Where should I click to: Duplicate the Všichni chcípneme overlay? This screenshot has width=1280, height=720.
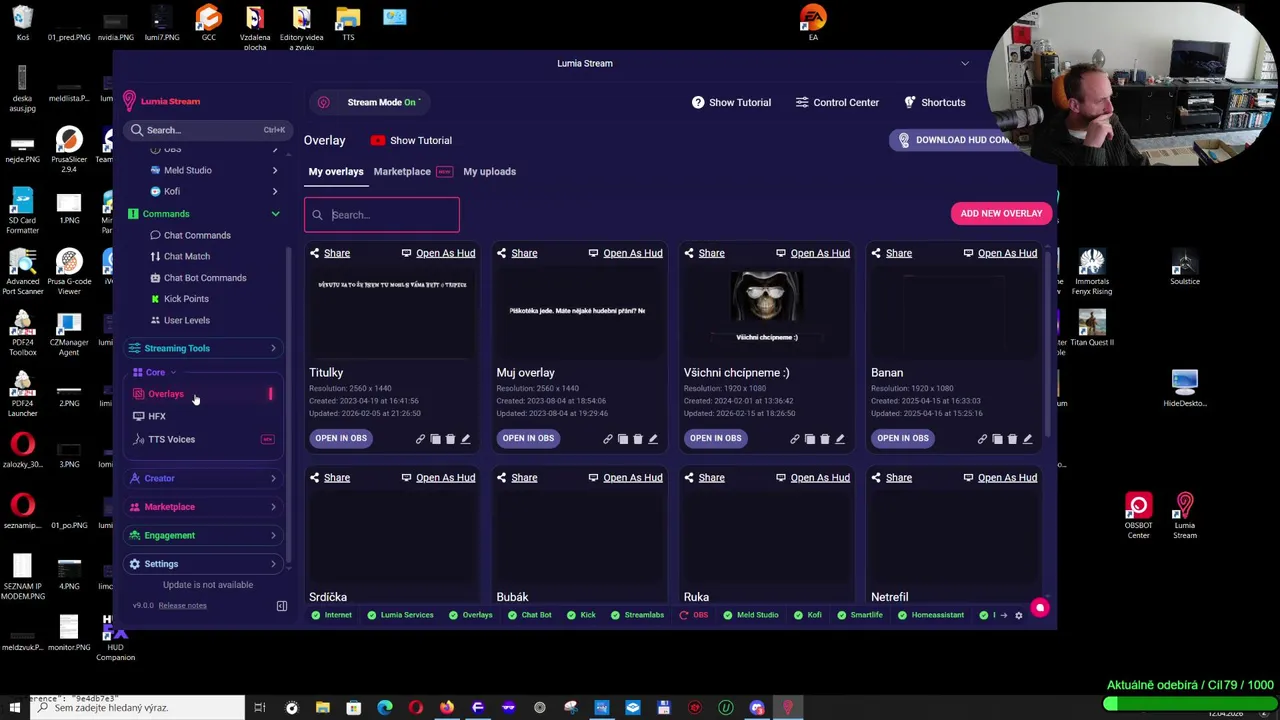click(x=810, y=438)
